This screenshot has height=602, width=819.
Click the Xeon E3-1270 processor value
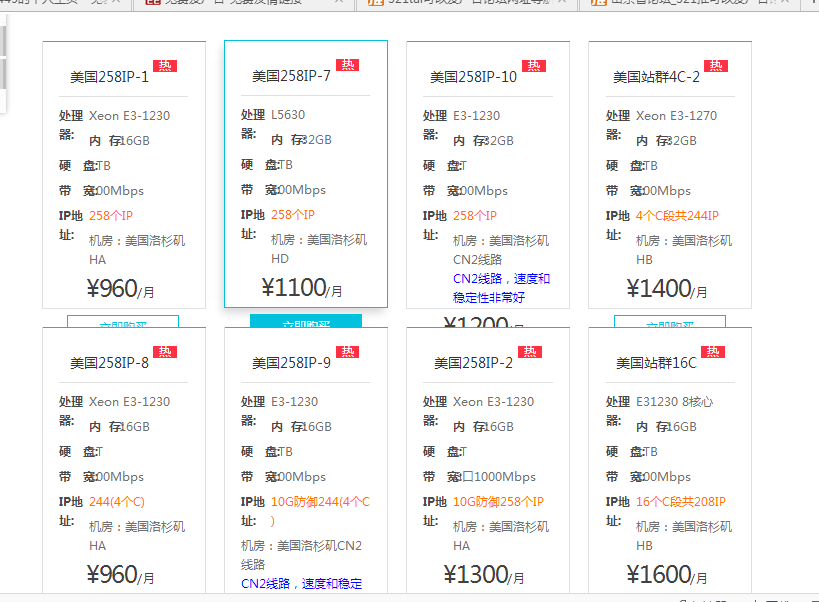676,116
